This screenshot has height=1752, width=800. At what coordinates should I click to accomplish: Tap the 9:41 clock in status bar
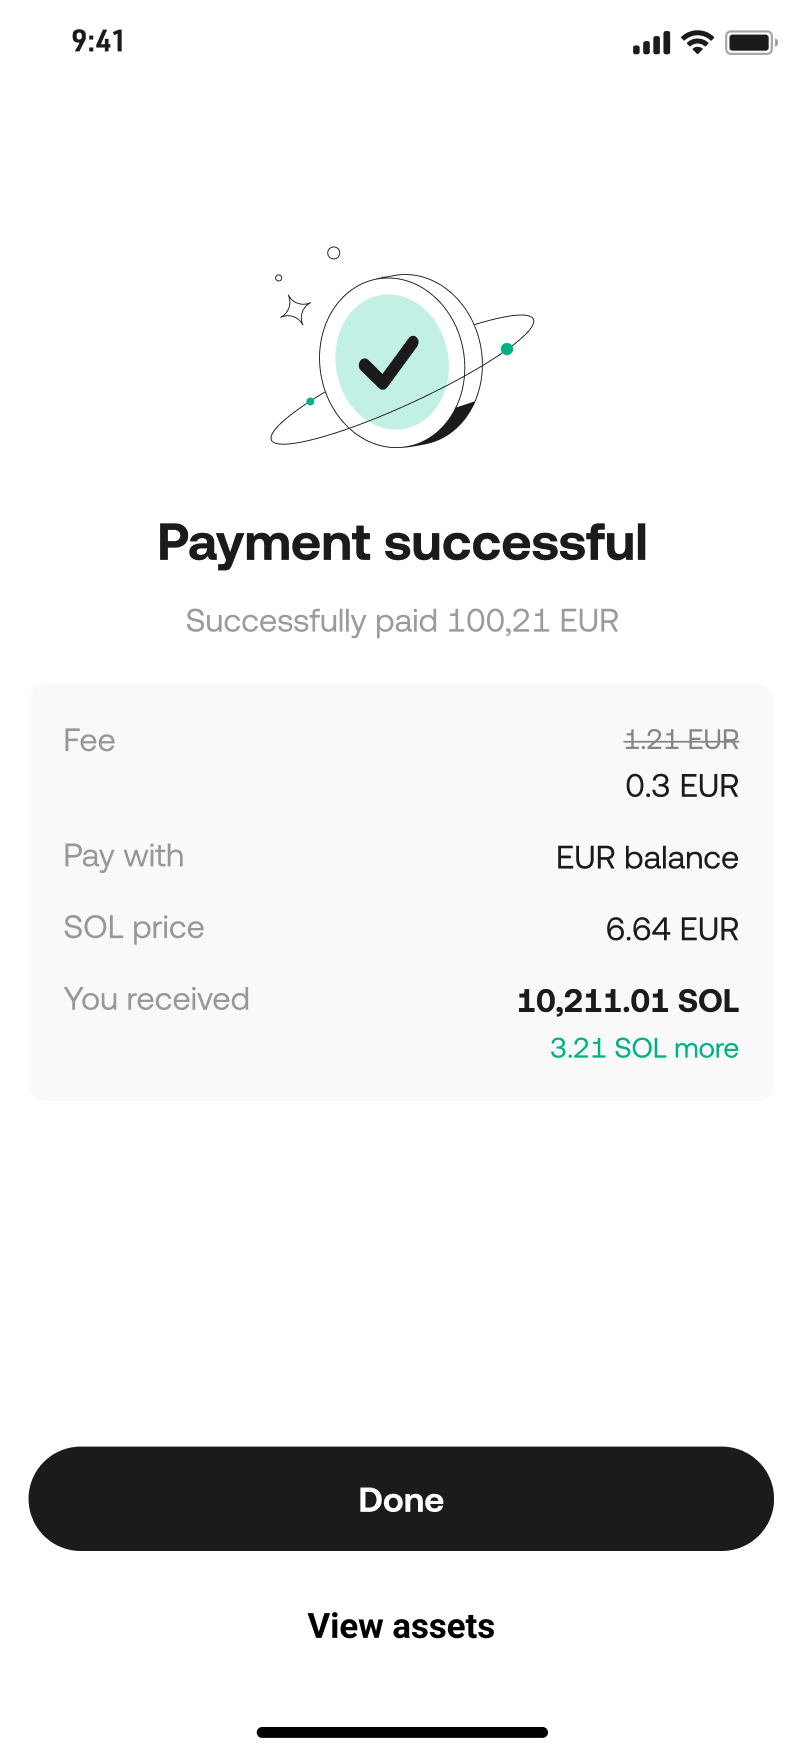click(x=98, y=41)
